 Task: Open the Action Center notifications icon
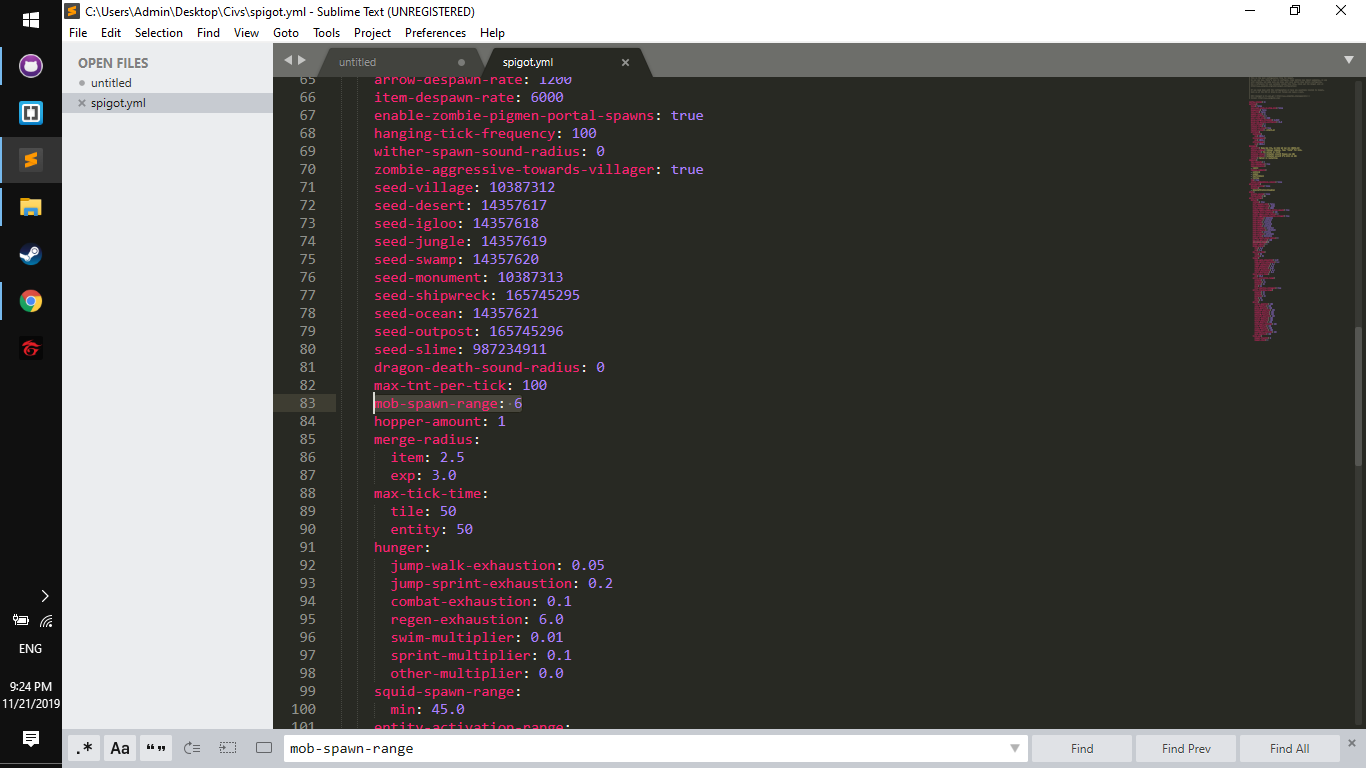click(31, 739)
